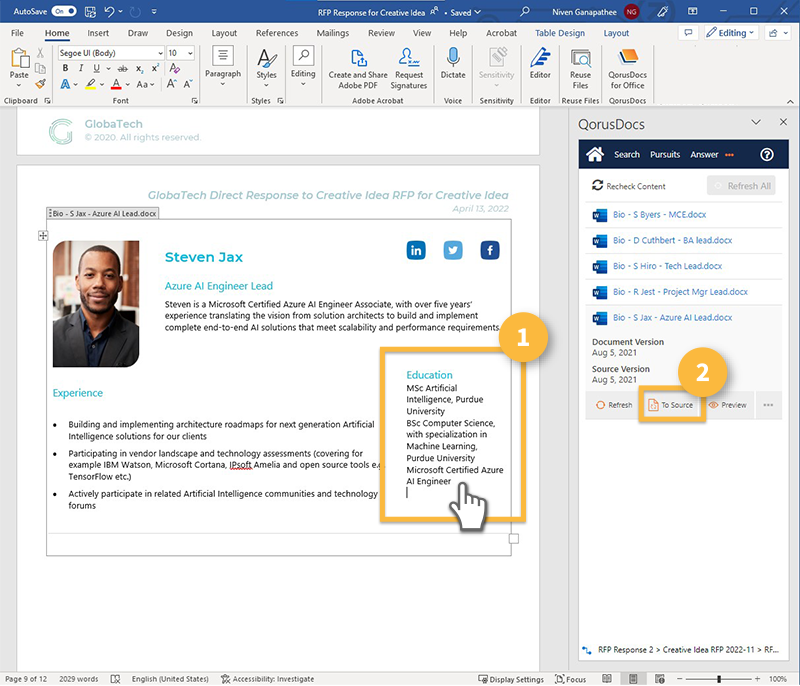Viewport: 800px width, 686px height.
Task: Open the QorusDocs Pursuits tab
Action: click(665, 155)
